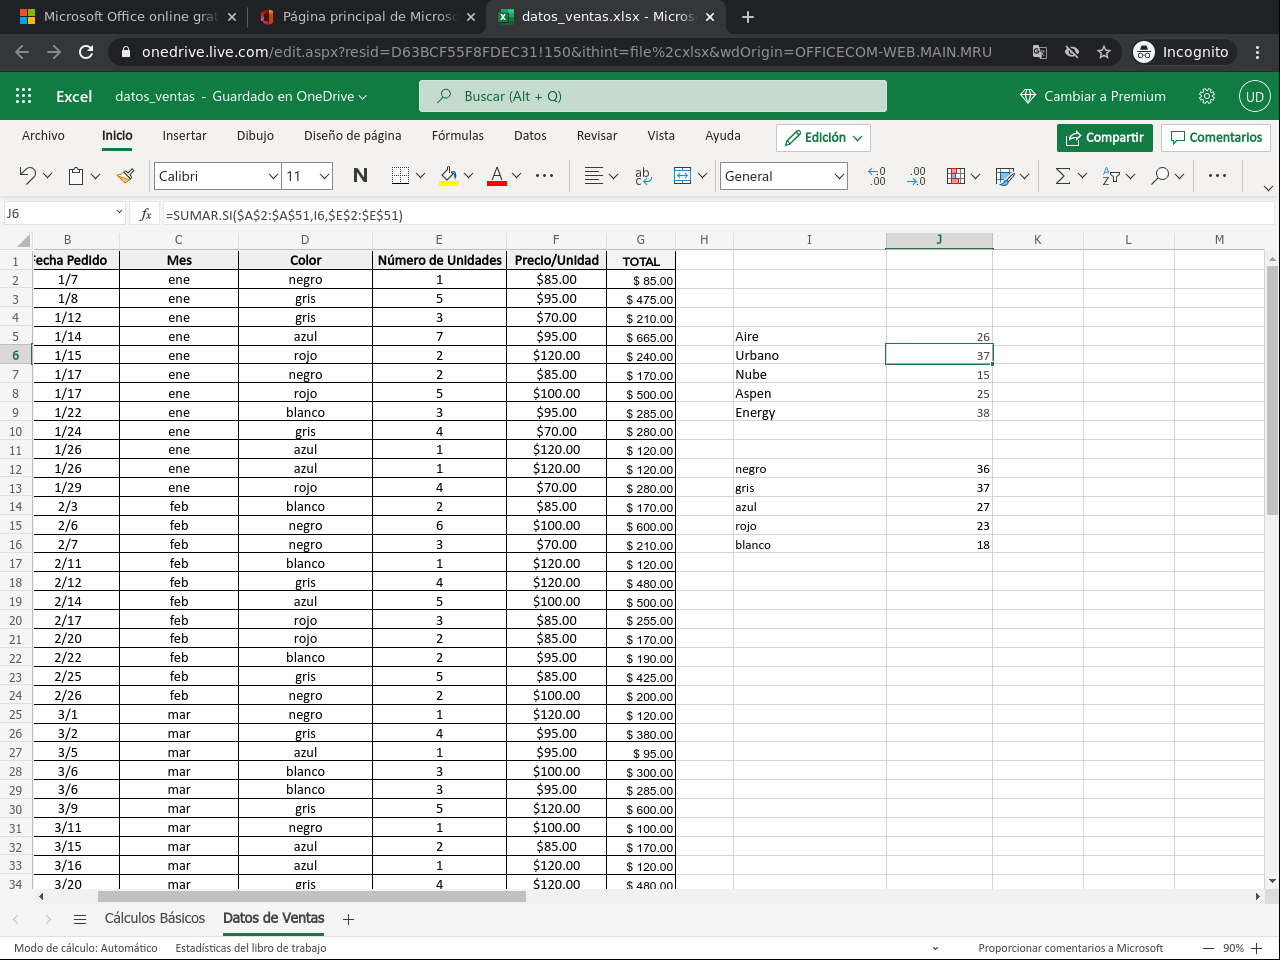Open the Fórmulas ribbon tab
The image size is (1280, 960).
click(x=457, y=136)
